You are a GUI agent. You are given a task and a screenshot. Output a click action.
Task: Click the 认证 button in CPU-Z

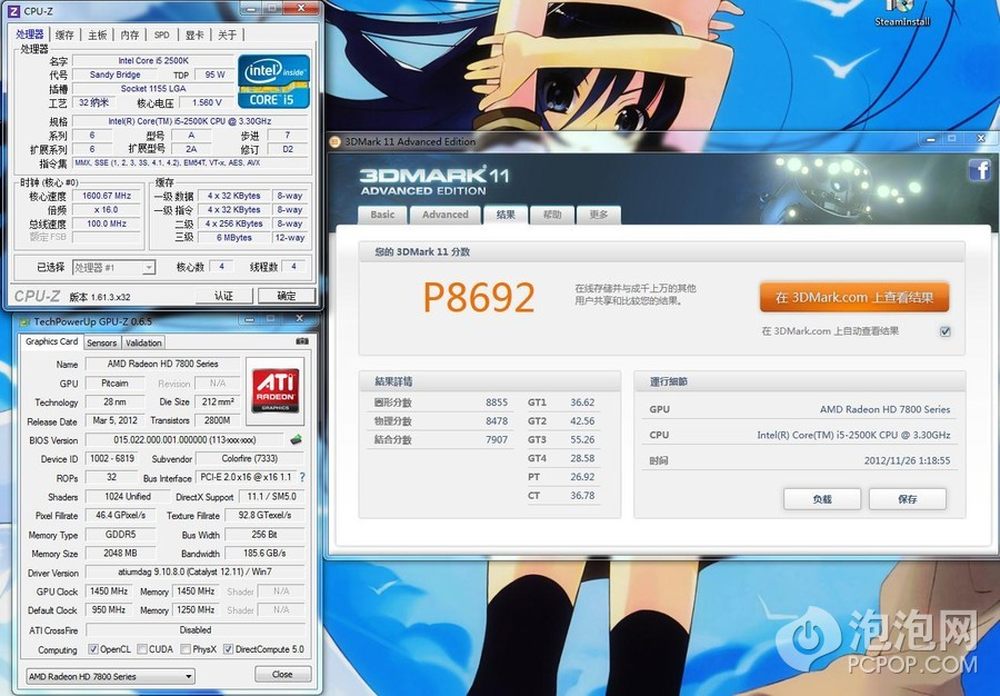pos(223,296)
